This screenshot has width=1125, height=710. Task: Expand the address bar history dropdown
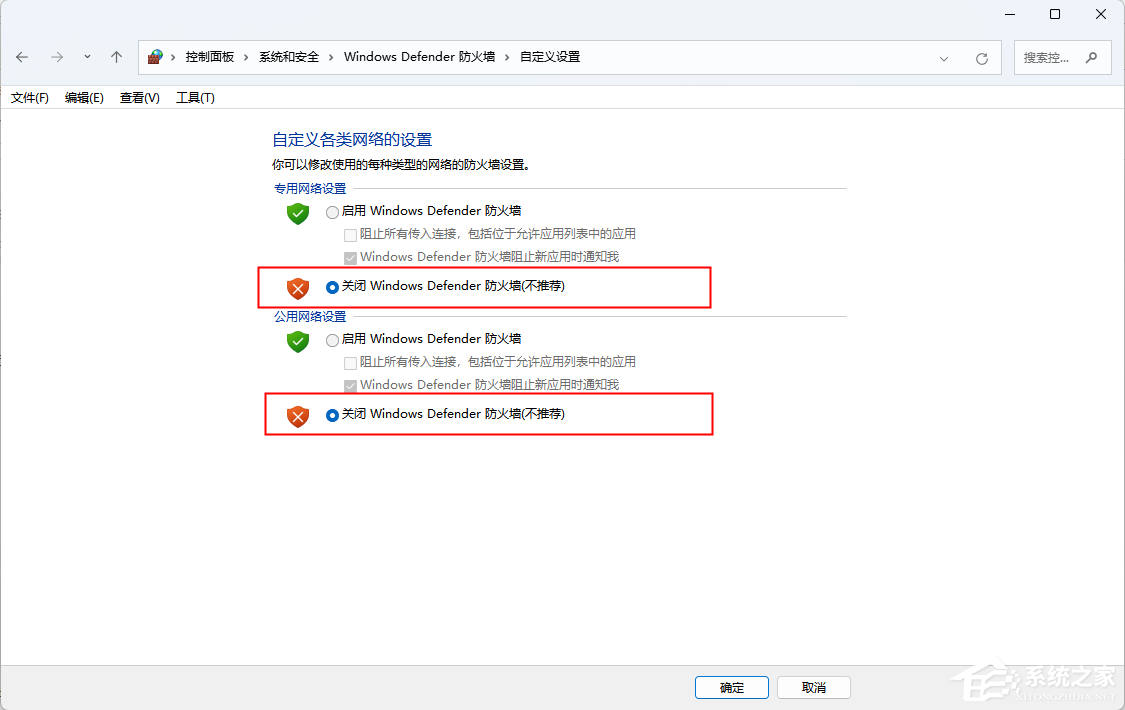pos(944,58)
